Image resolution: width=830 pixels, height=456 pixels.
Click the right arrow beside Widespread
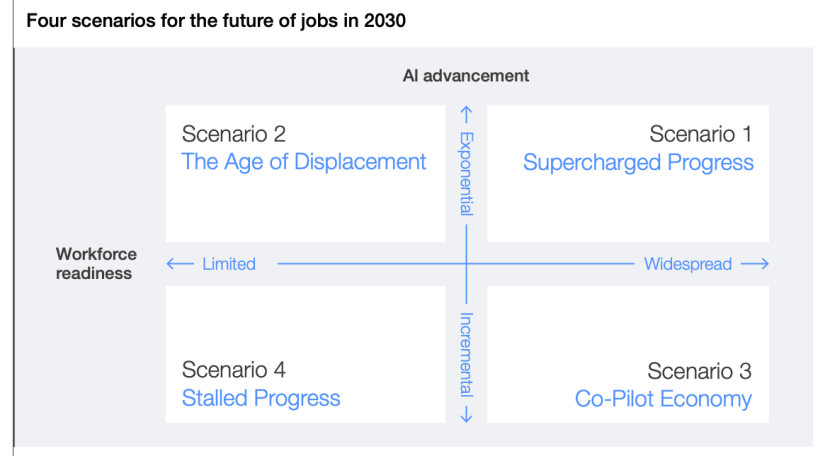[x=755, y=265]
